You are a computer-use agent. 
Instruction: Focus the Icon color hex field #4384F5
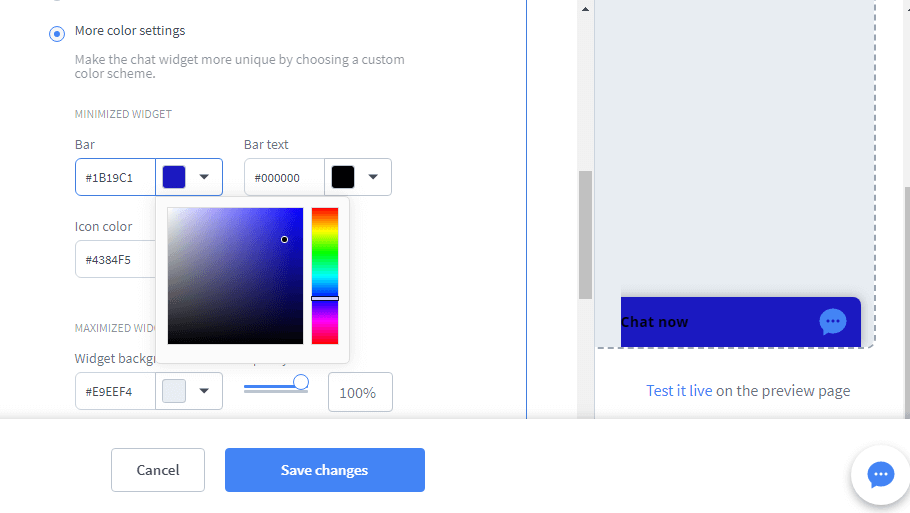pyautogui.click(x=115, y=259)
